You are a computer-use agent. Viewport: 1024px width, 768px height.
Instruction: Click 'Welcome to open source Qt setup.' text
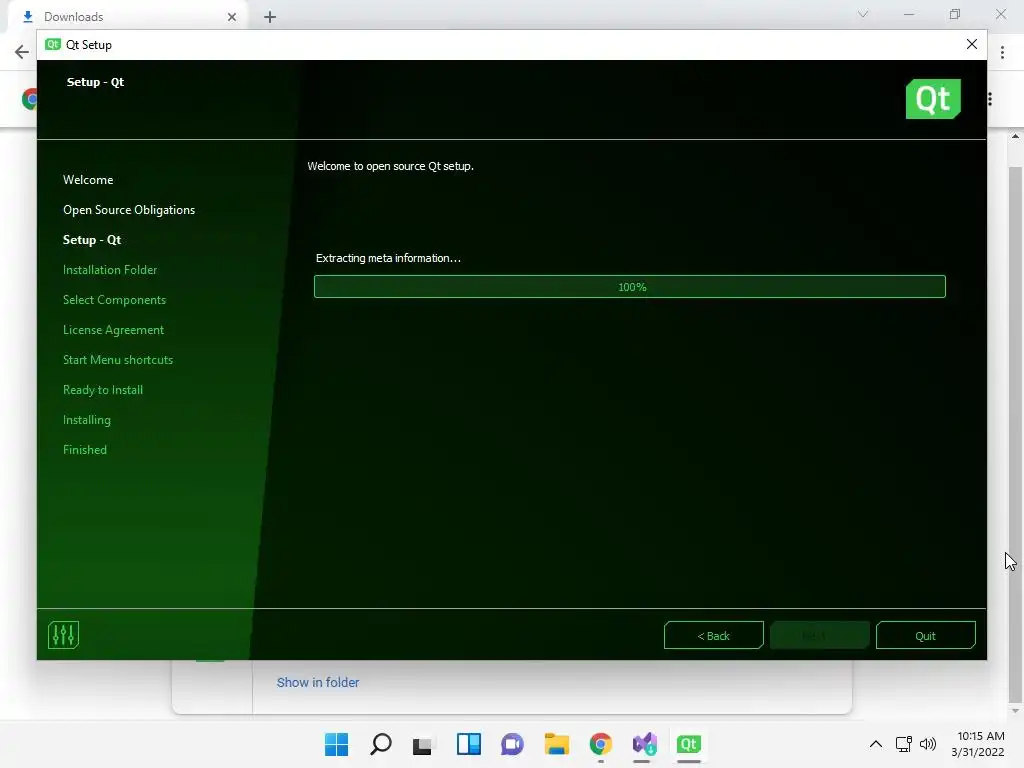point(391,166)
